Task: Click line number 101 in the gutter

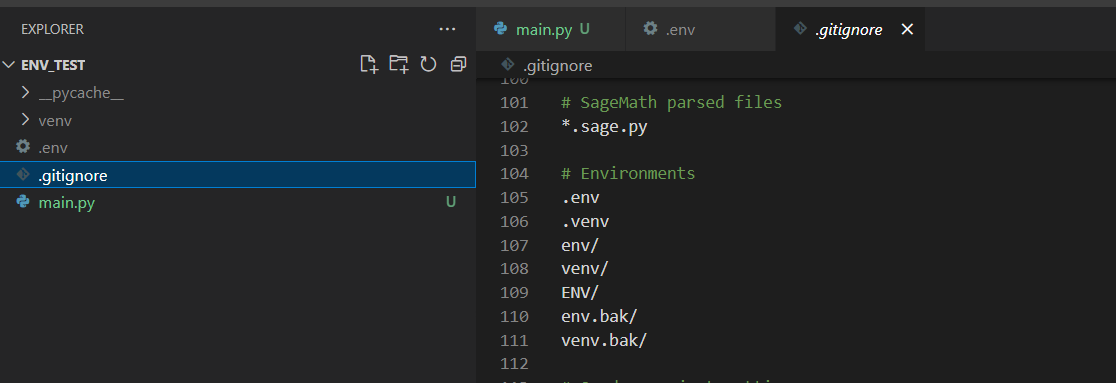Action: [515, 103]
